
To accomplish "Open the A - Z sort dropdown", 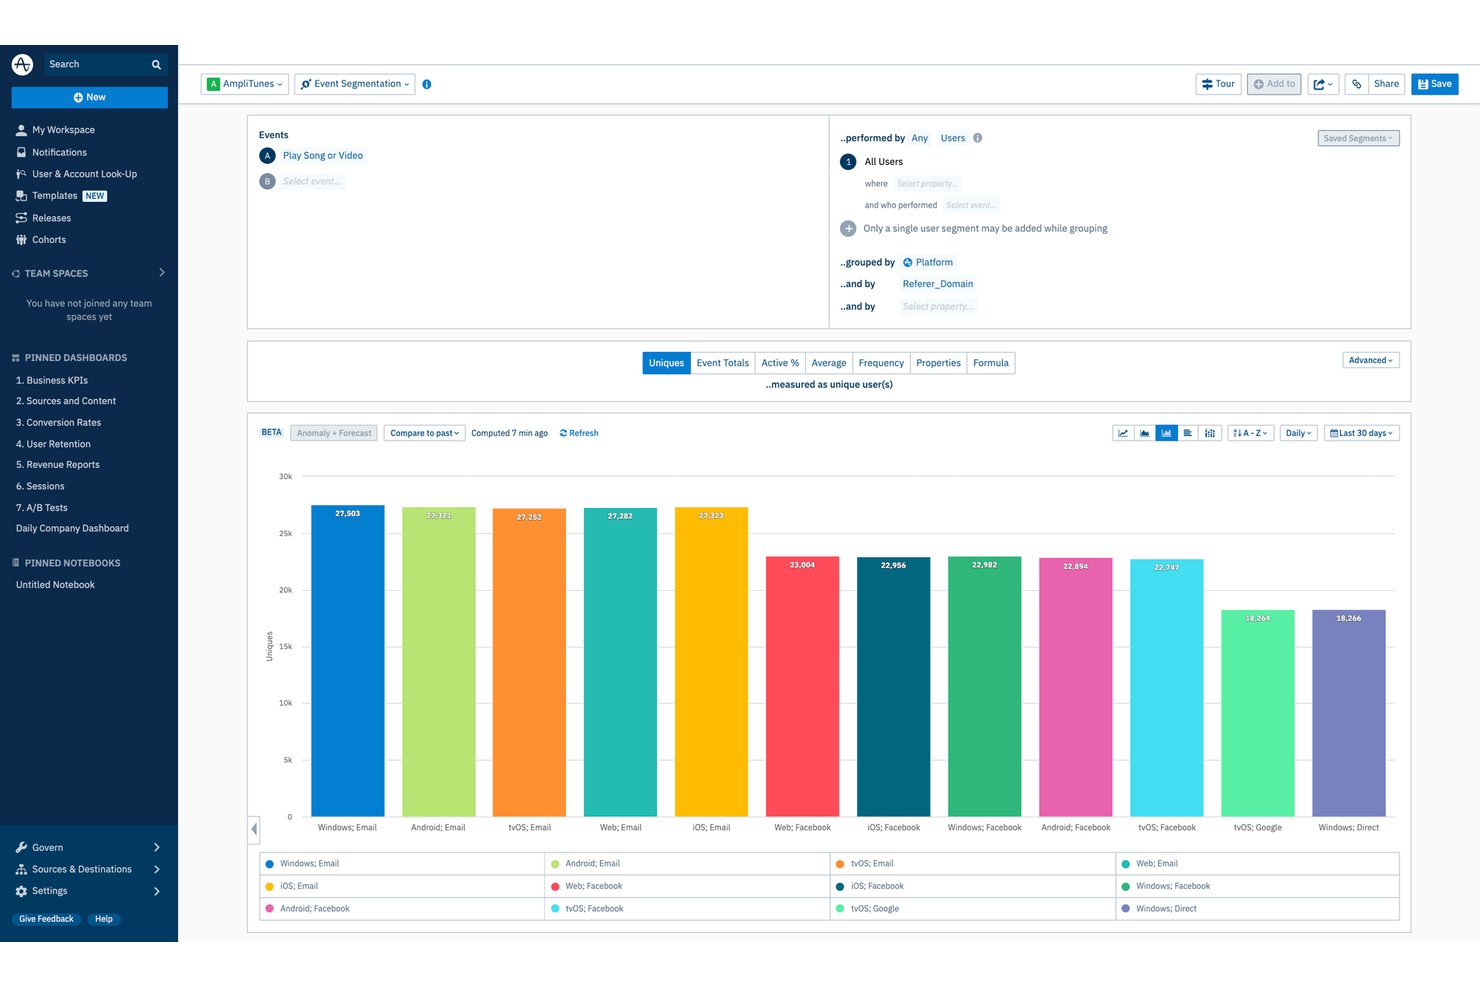I will click(1251, 433).
